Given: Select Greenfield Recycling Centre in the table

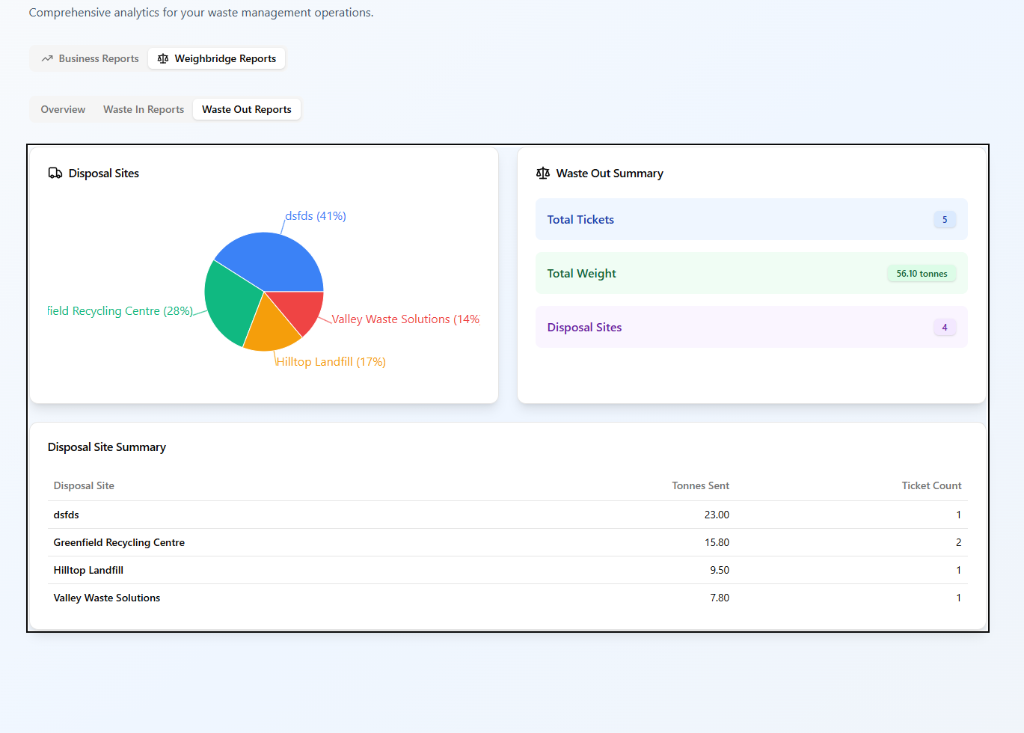Looking at the screenshot, I should [x=119, y=542].
